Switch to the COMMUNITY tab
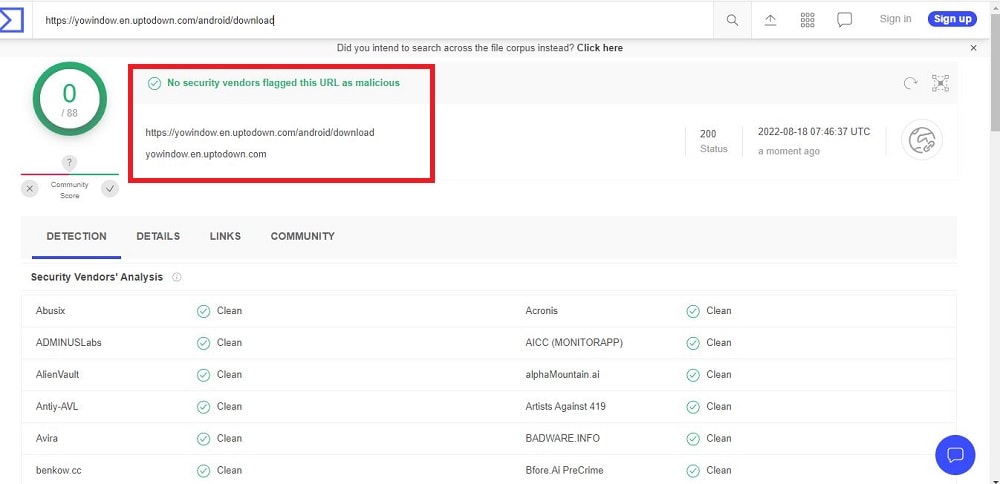Screen dimensions: 1000x484 (x=302, y=237)
